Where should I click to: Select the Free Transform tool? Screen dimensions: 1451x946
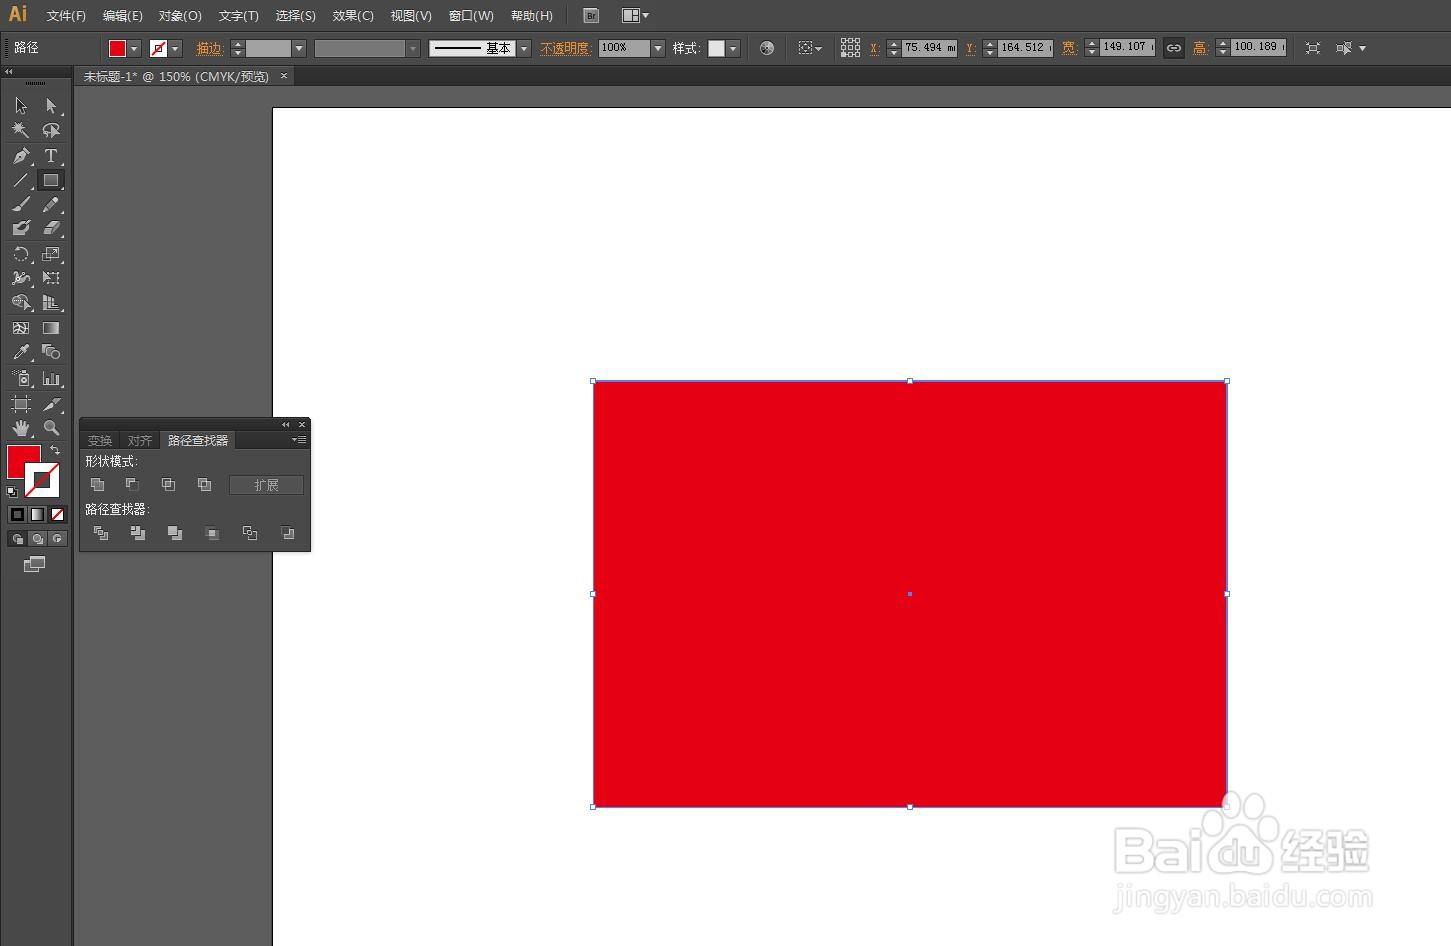point(51,278)
